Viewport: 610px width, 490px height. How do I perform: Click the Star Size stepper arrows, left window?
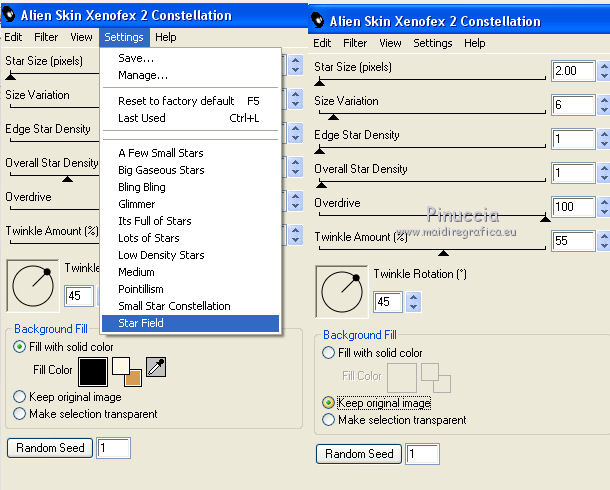[x=296, y=65]
